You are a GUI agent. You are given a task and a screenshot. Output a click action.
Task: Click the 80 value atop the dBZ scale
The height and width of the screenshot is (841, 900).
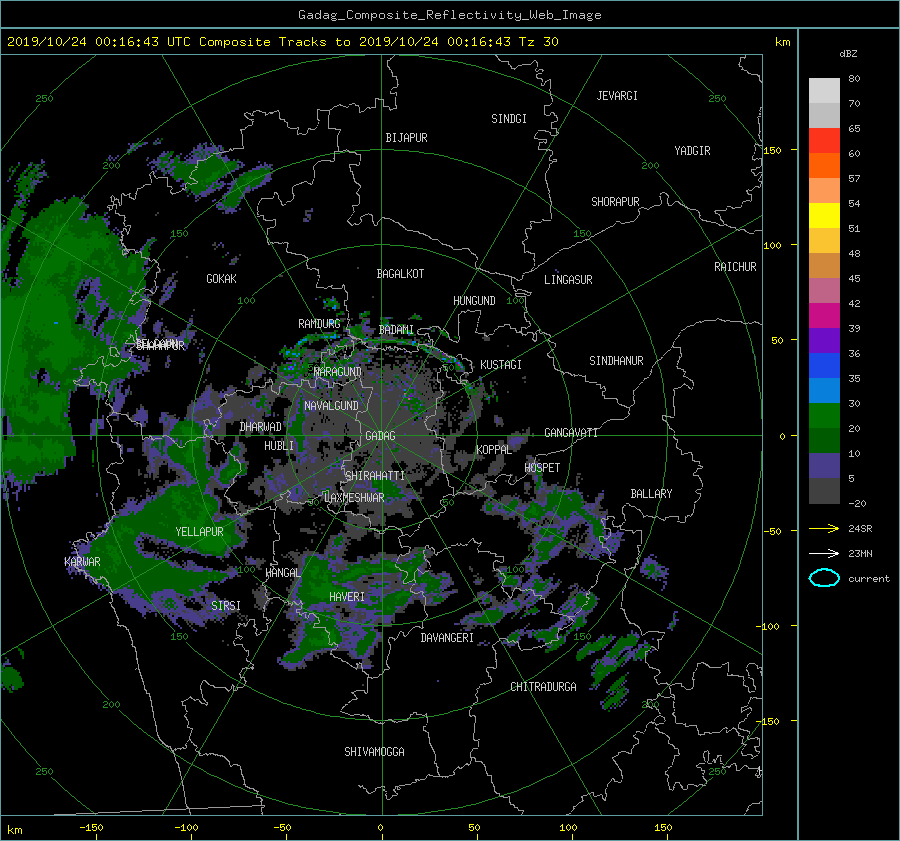(854, 79)
